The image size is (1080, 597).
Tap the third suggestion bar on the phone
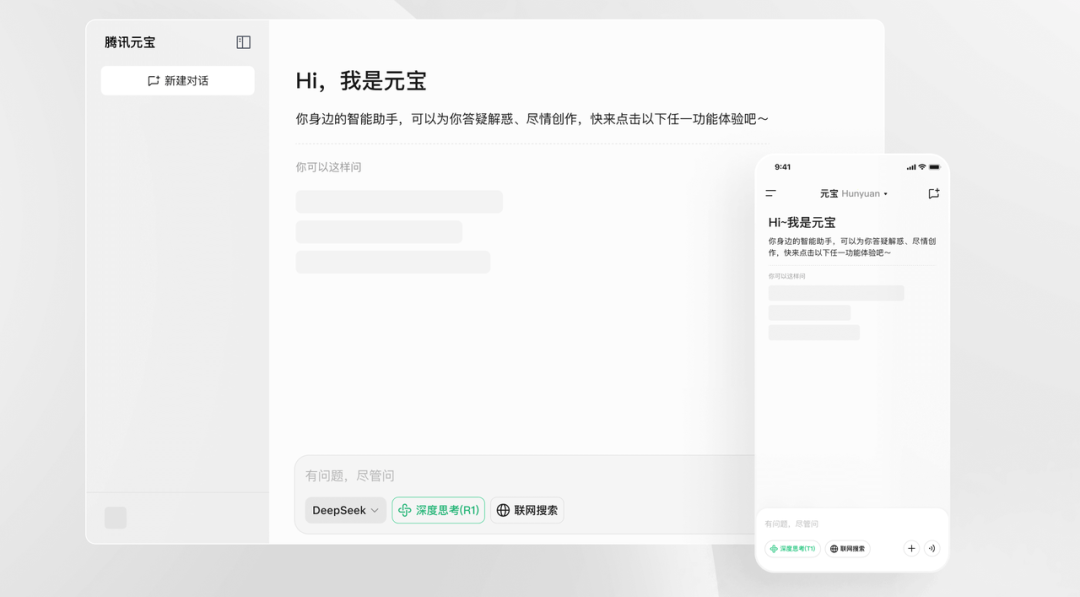click(814, 333)
